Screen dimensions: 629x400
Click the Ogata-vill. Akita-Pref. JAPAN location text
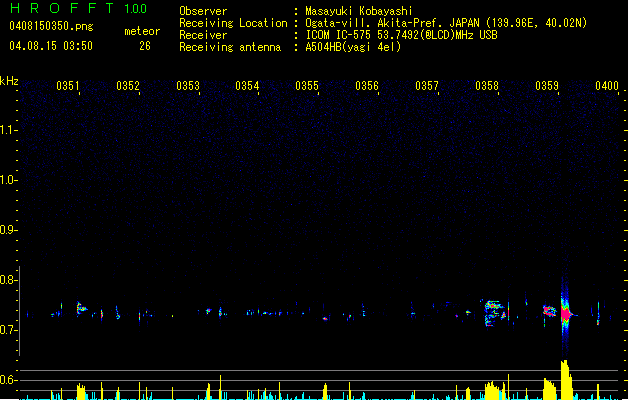446,23
